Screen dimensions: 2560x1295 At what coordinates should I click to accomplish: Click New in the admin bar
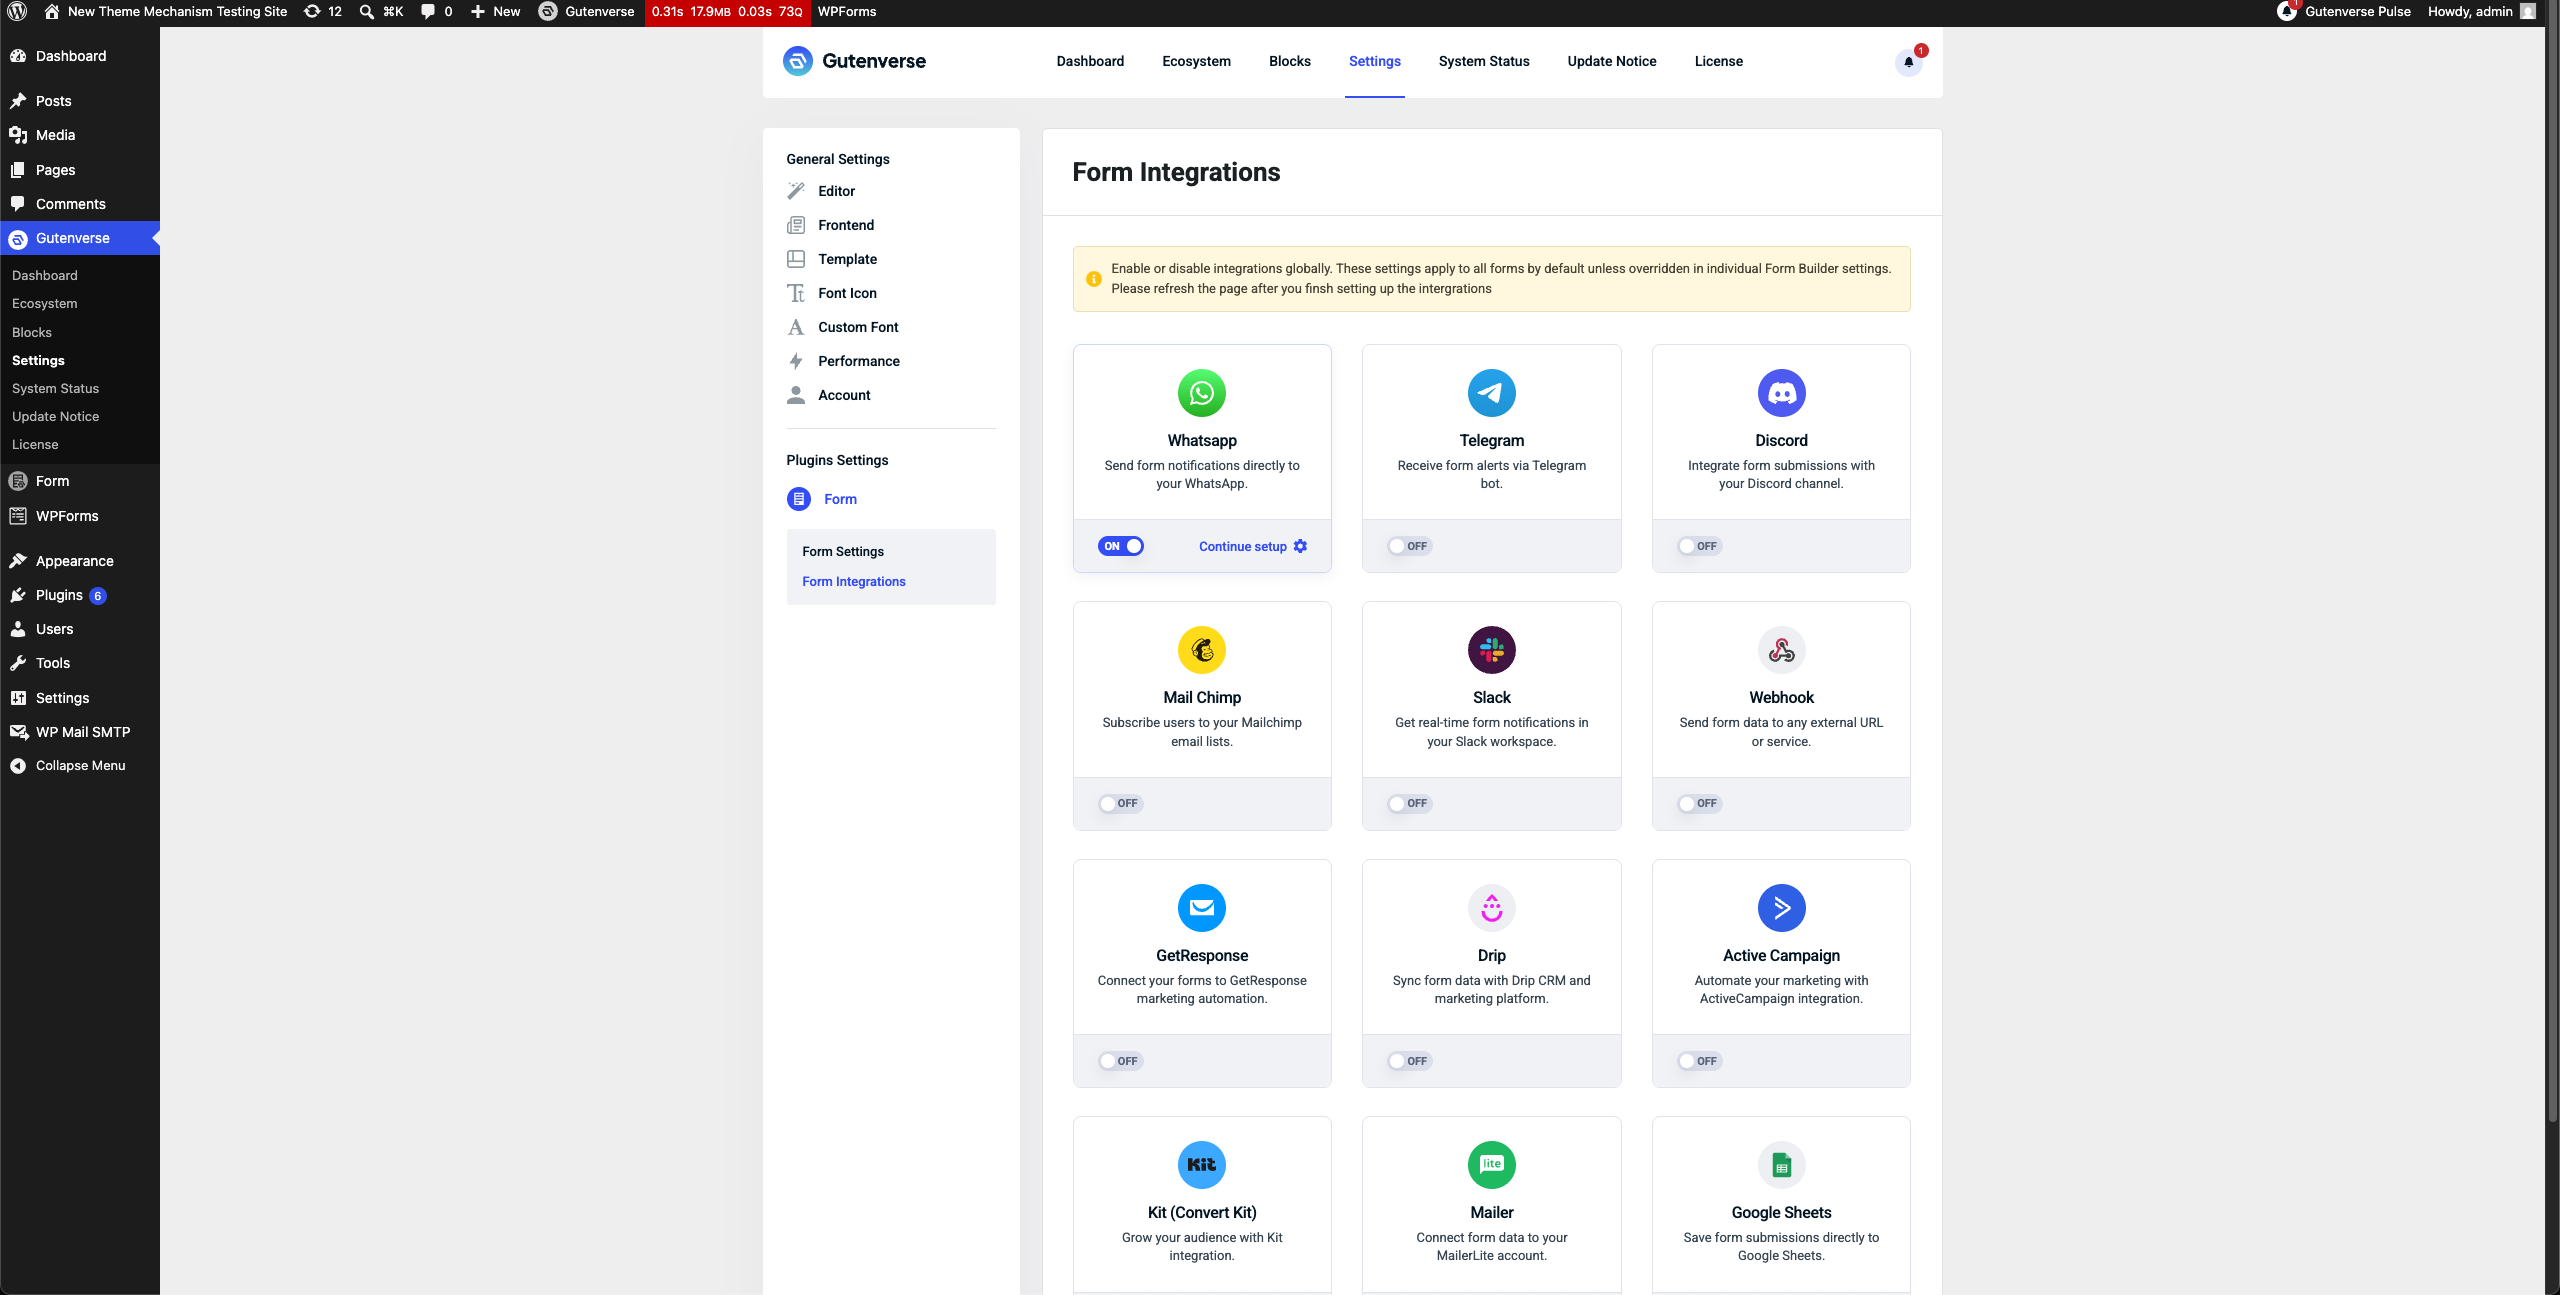tap(496, 12)
